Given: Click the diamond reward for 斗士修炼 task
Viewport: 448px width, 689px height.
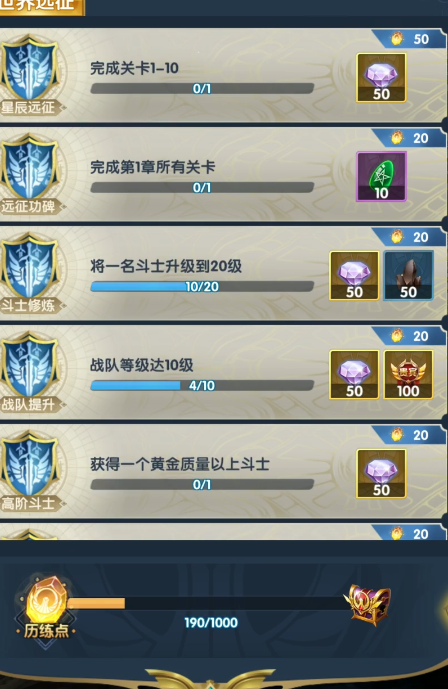Looking at the screenshot, I should point(354,276).
